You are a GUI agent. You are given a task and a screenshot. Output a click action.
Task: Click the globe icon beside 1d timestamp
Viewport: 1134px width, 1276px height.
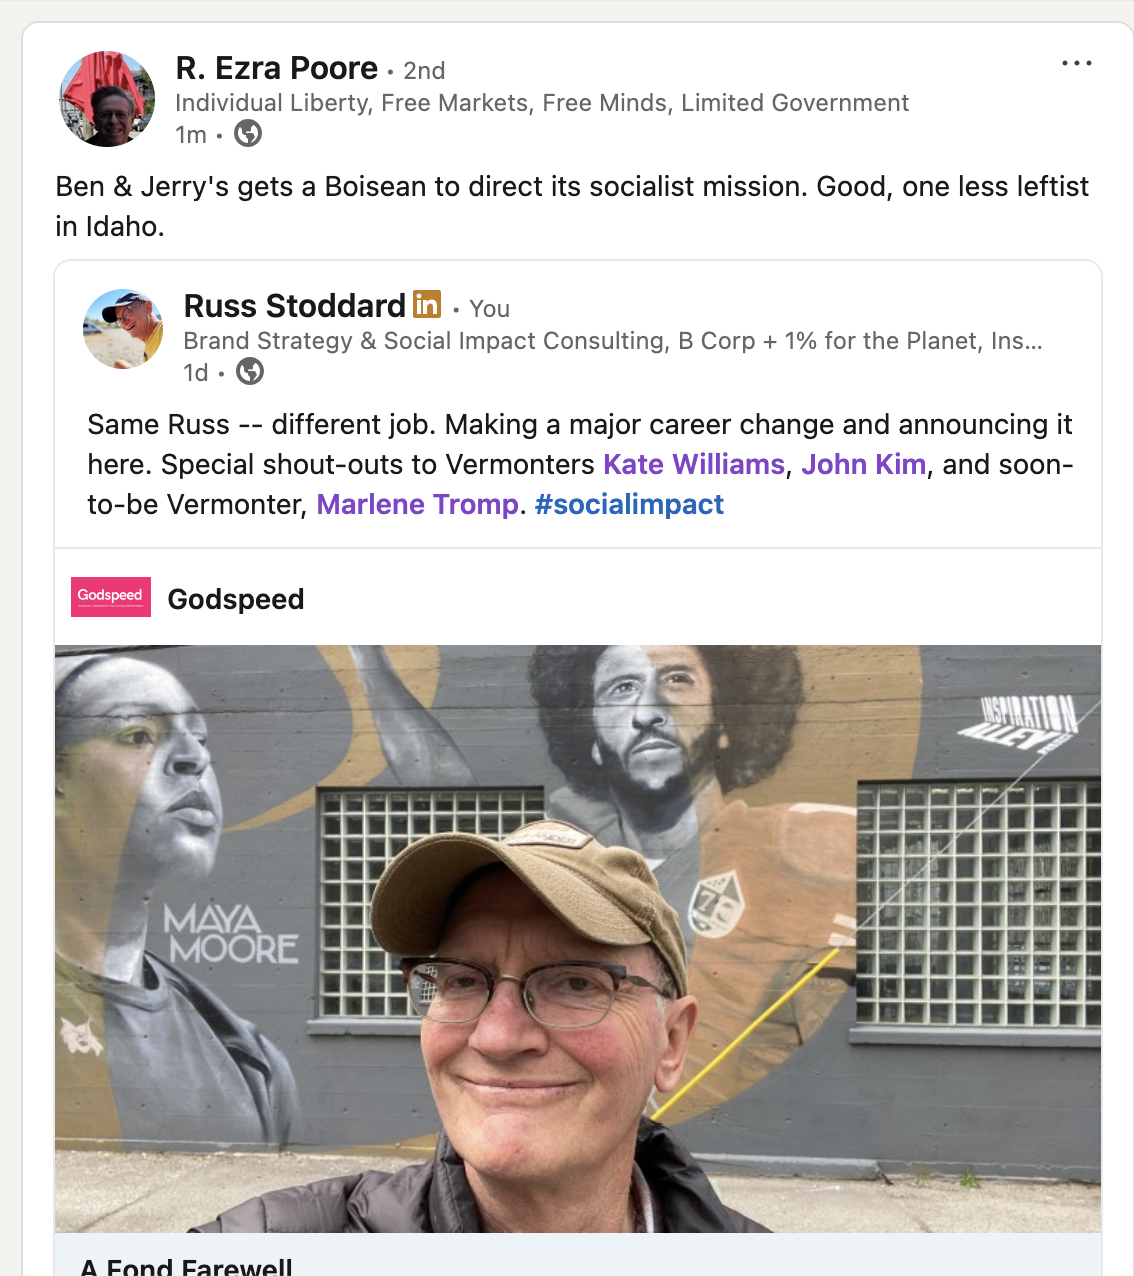pyautogui.click(x=250, y=372)
